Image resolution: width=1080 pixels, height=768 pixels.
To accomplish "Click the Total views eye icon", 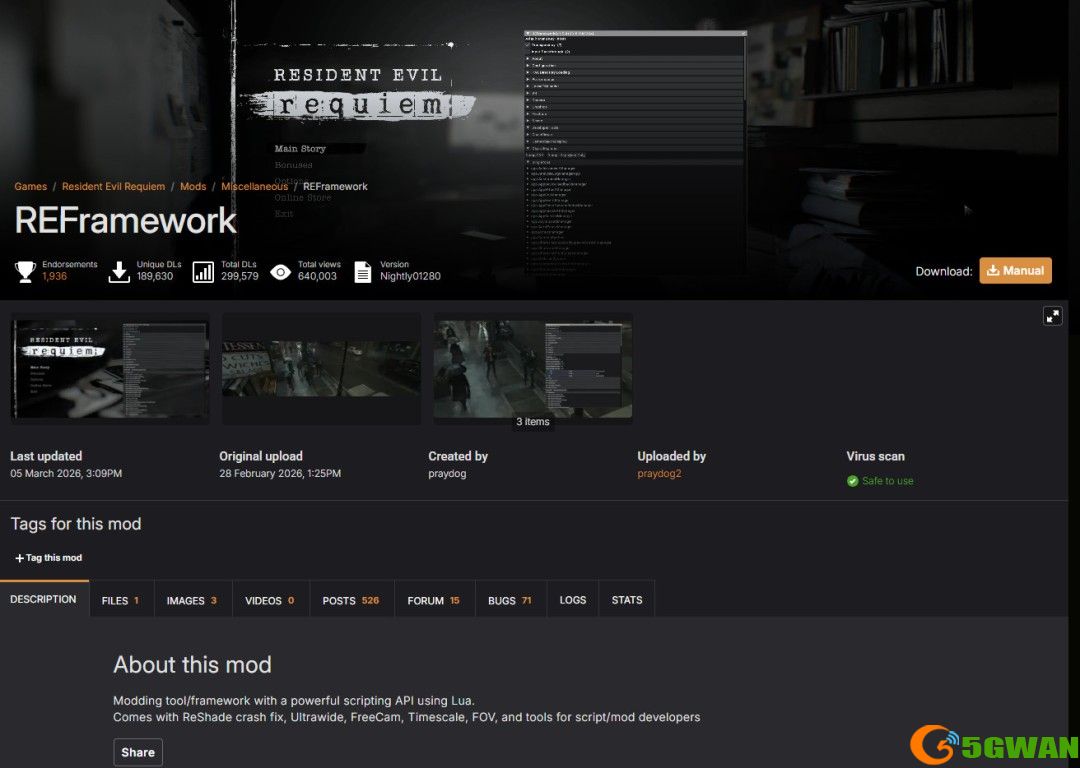I will [280, 272].
